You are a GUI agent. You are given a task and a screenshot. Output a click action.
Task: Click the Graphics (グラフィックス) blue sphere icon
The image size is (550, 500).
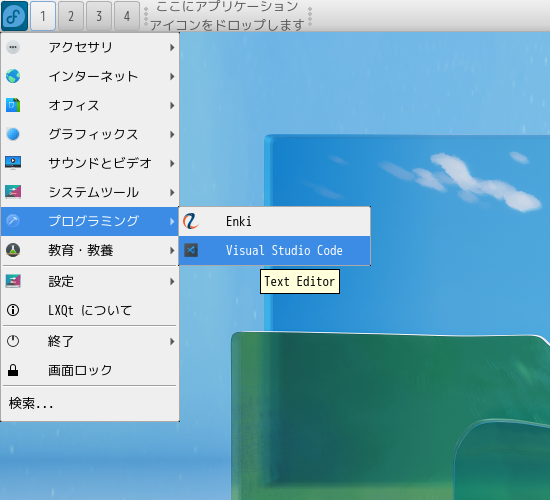point(13,134)
